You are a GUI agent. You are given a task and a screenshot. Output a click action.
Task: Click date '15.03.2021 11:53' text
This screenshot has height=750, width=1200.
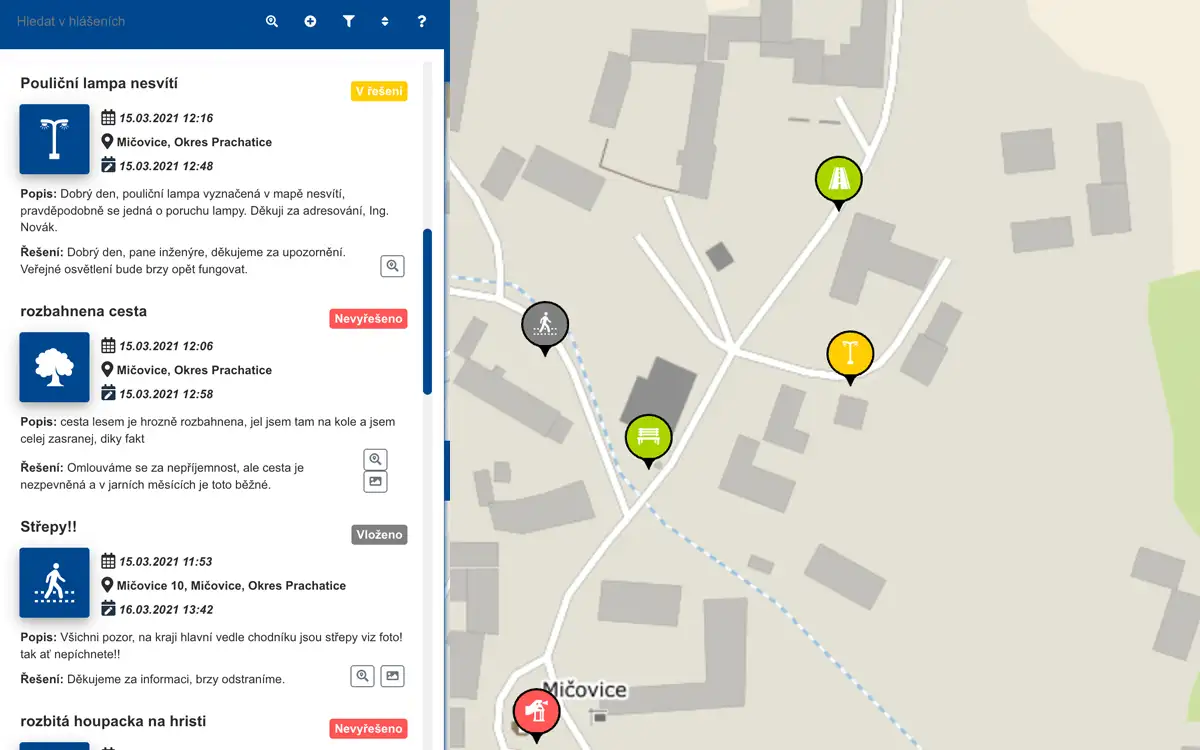pyautogui.click(x=166, y=561)
